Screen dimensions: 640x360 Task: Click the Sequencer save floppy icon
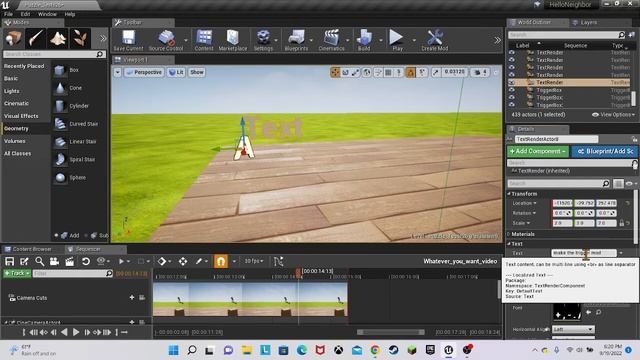coord(9,261)
